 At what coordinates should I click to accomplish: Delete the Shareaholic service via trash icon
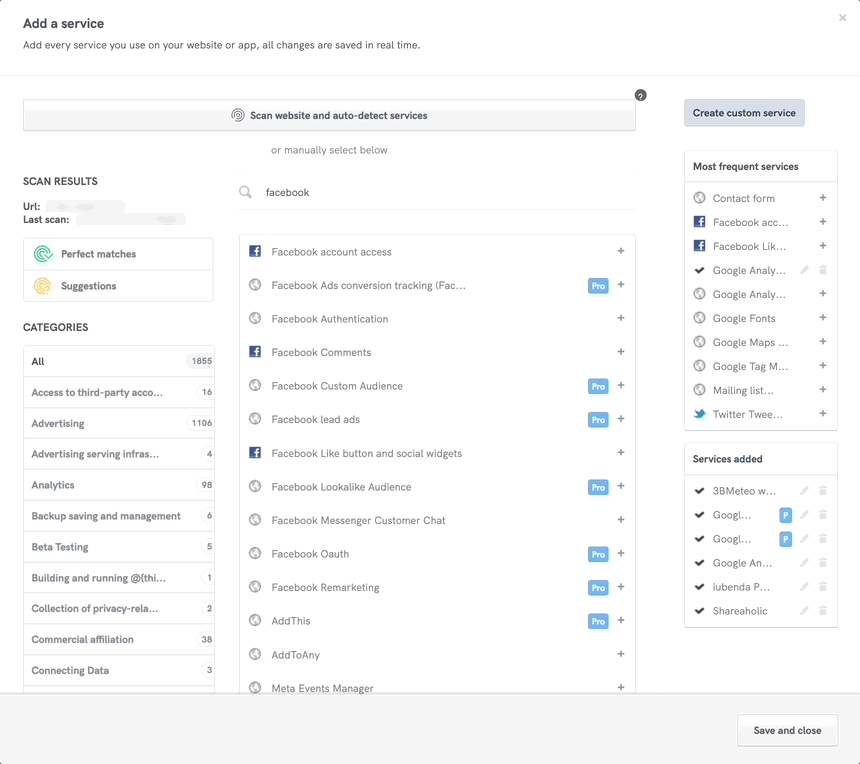click(x=823, y=611)
